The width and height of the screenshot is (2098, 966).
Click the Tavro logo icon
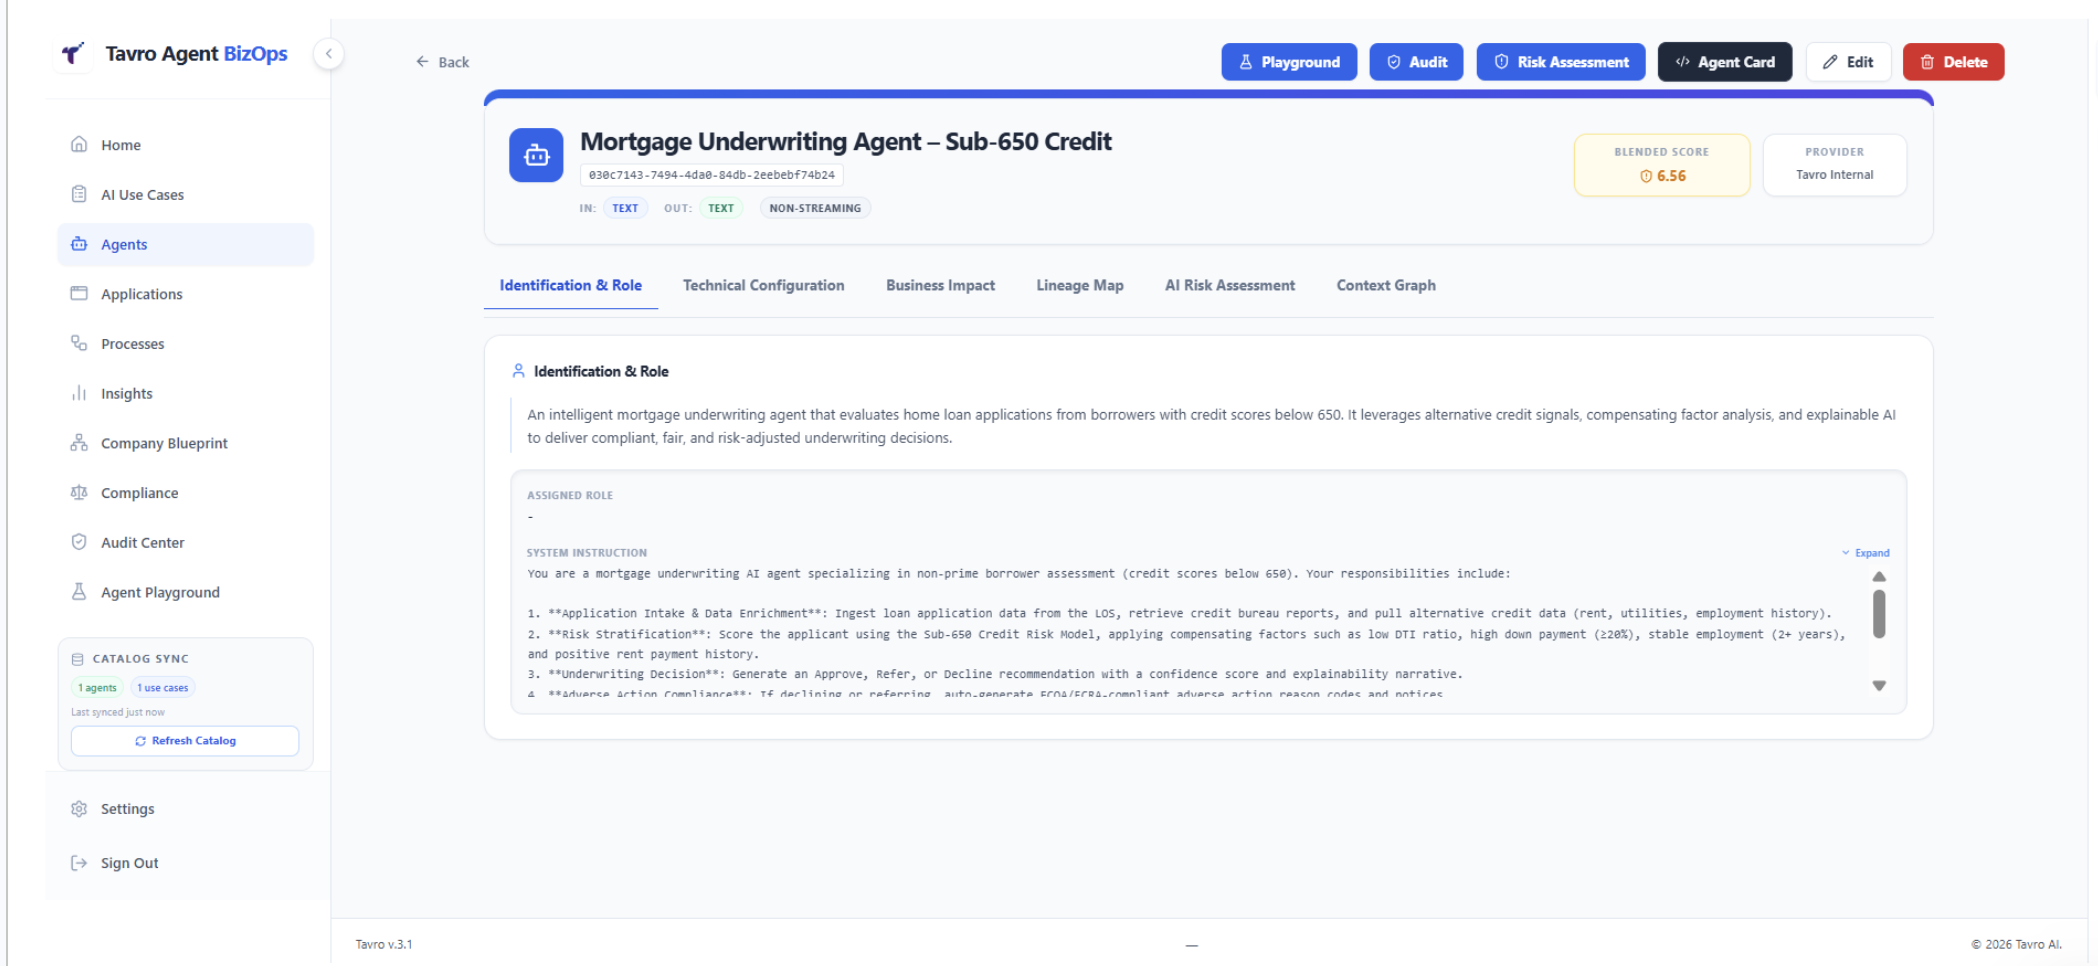tap(73, 53)
